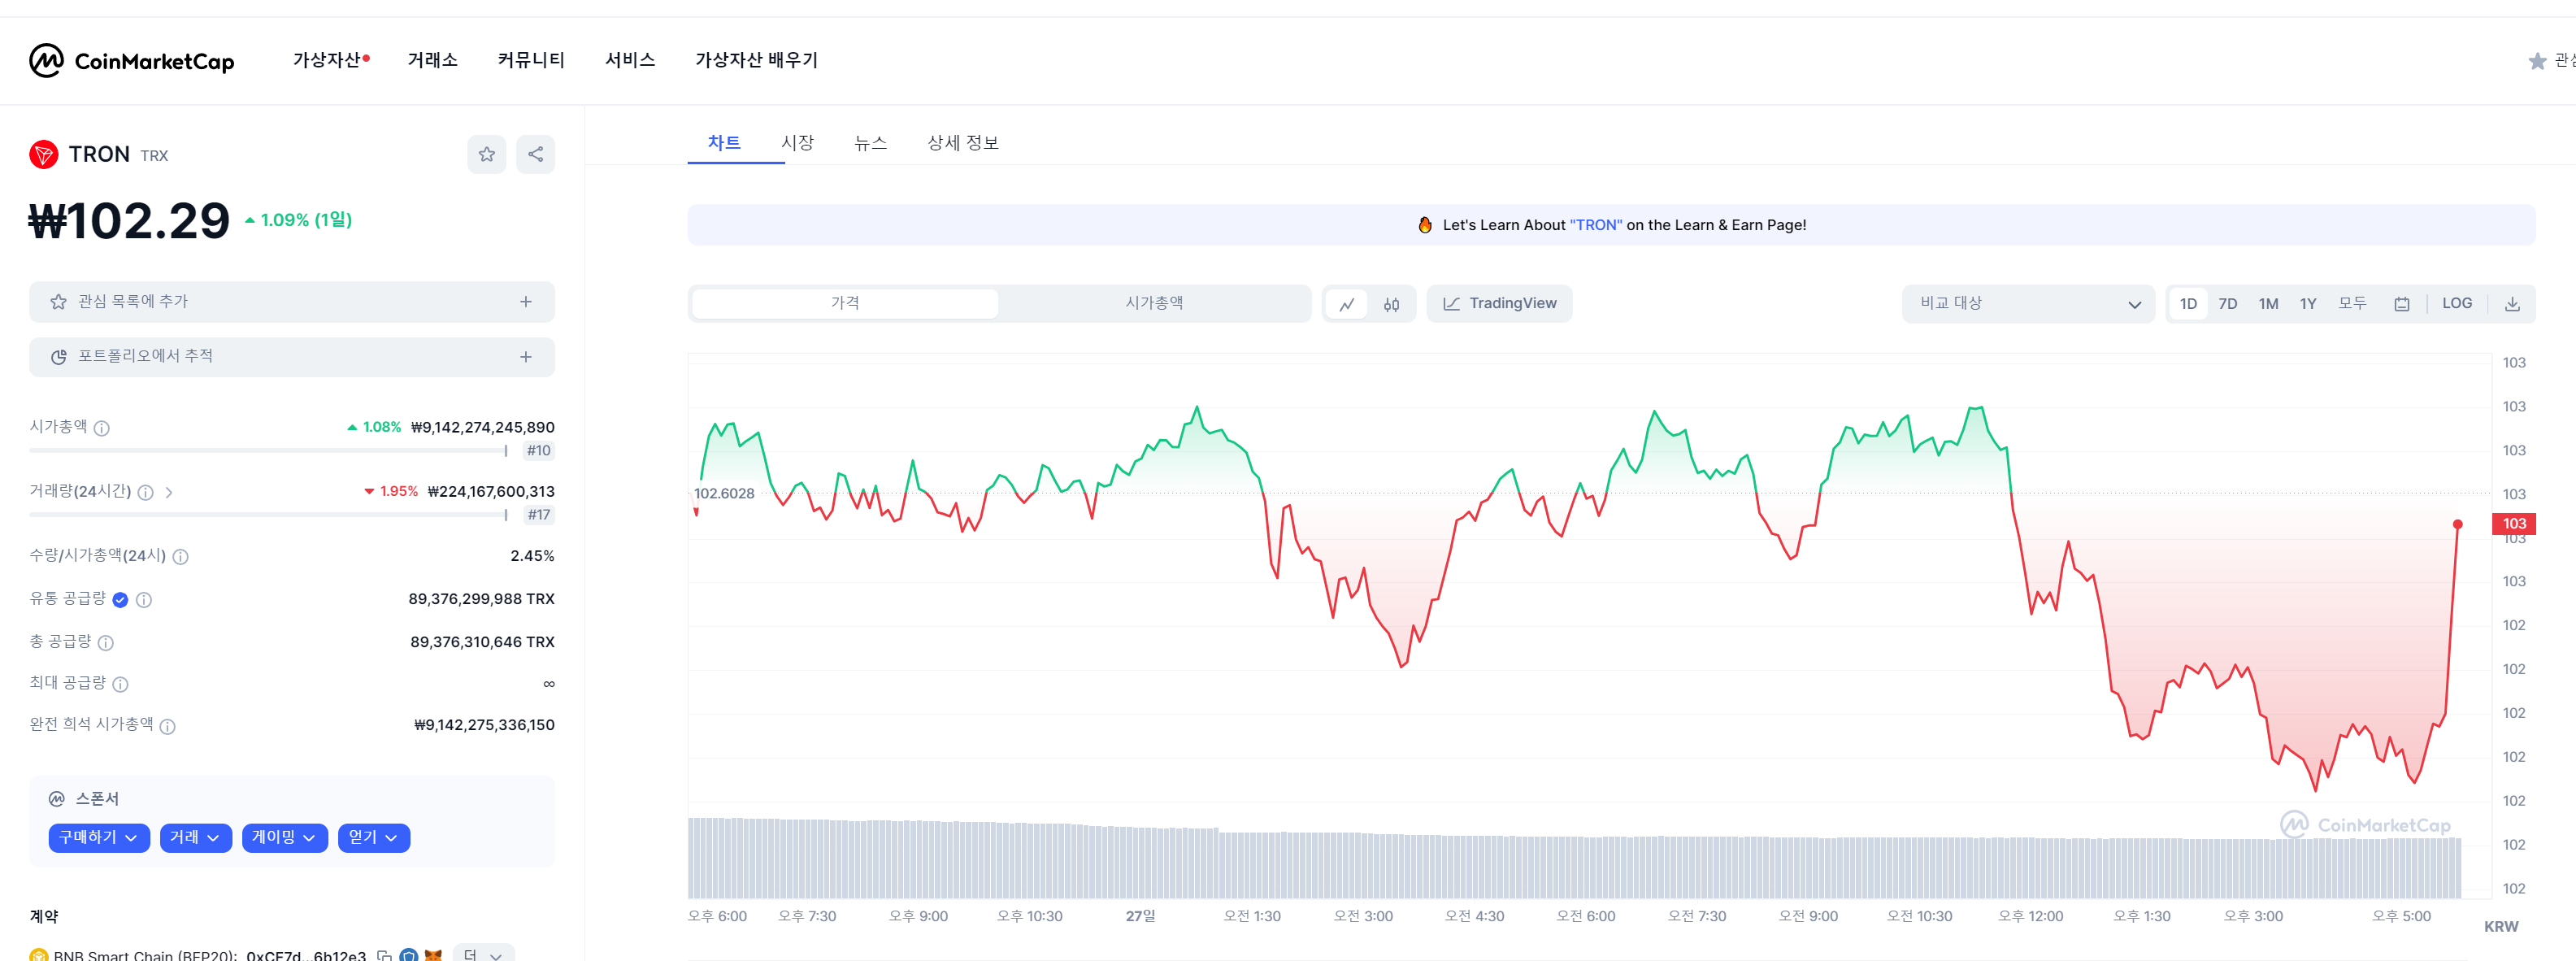Expand the 구매하기 sponsor dropdown
The height and width of the screenshot is (961, 2576).
click(x=98, y=837)
